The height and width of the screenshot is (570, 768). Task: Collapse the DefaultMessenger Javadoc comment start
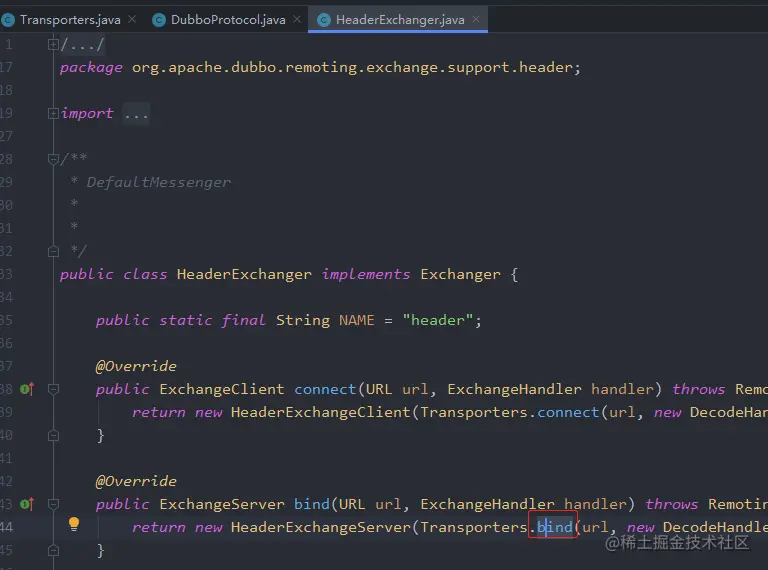(53, 159)
